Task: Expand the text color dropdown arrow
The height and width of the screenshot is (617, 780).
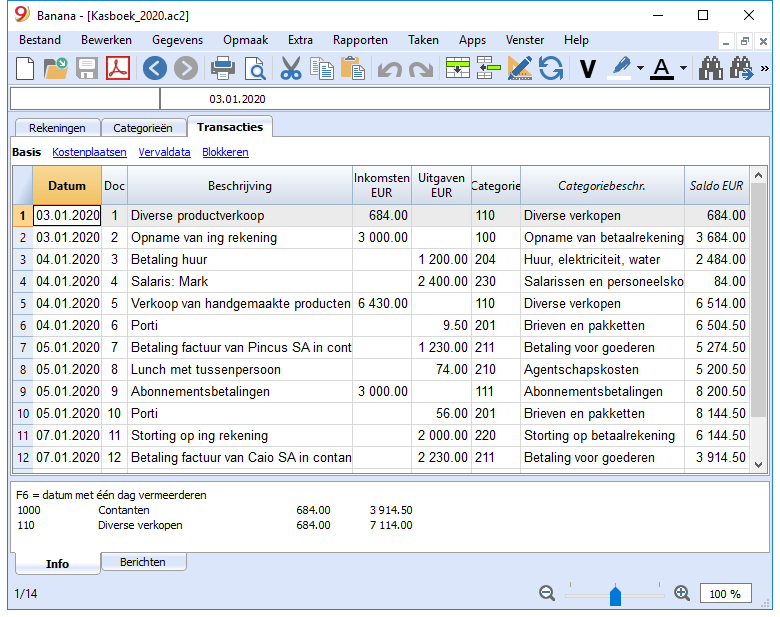Action: click(684, 68)
